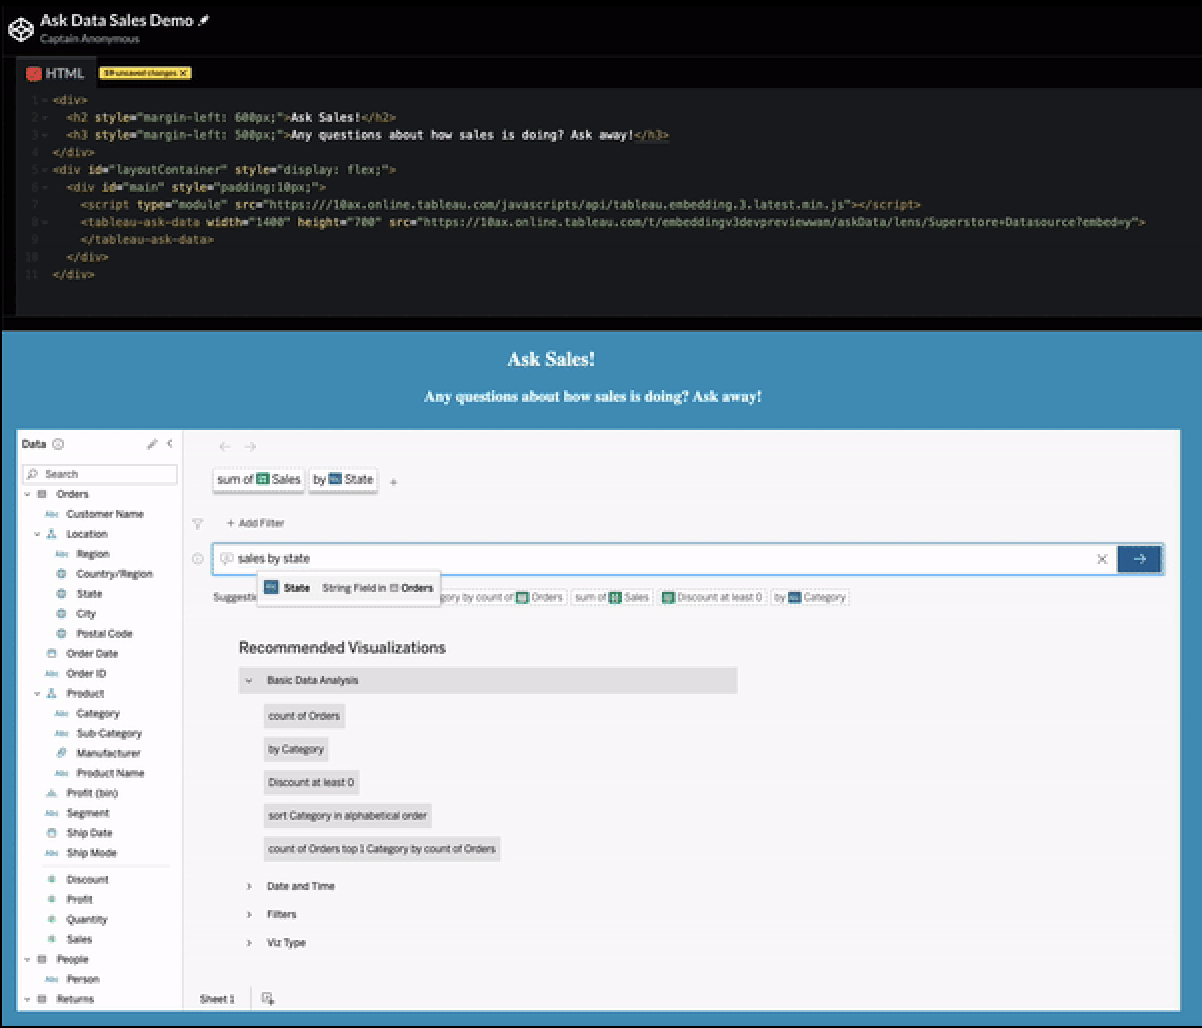1202x1028 pixels.
Task: Expand the Date and Time section
Action: coord(249,886)
